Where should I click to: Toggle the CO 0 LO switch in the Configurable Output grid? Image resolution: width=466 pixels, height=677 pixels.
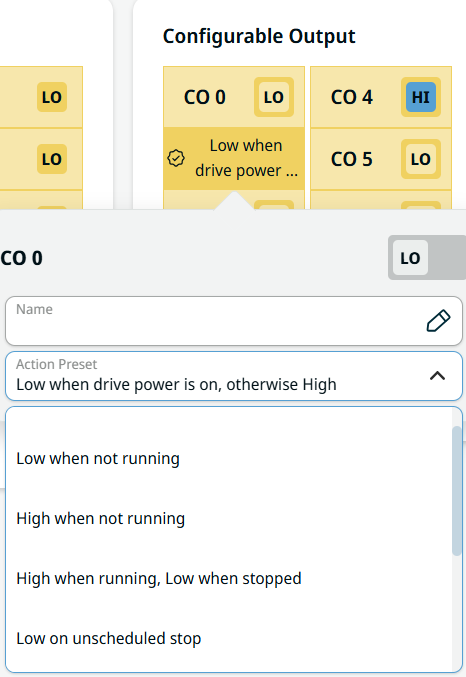click(x=274, y=97)
